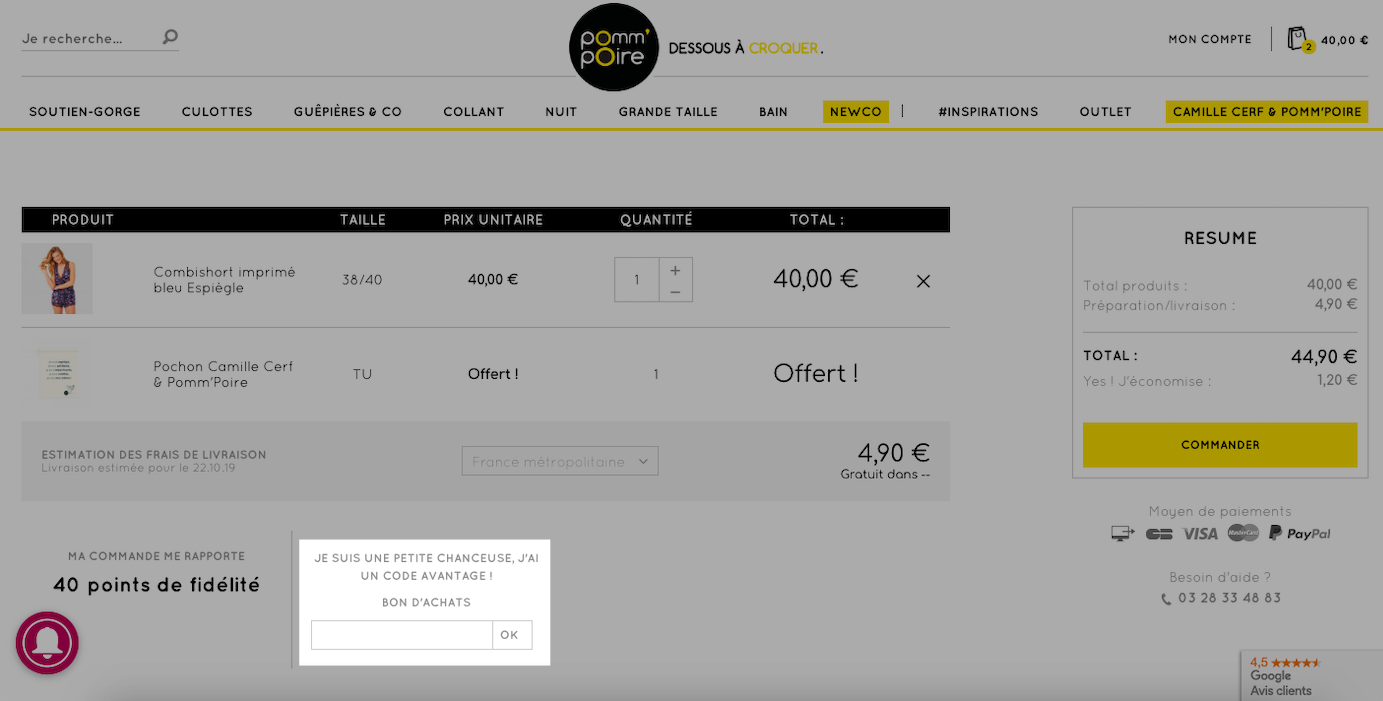Remove the Combishort item with the X
This screenshot has height=701, width=1383.
point(923,281)
